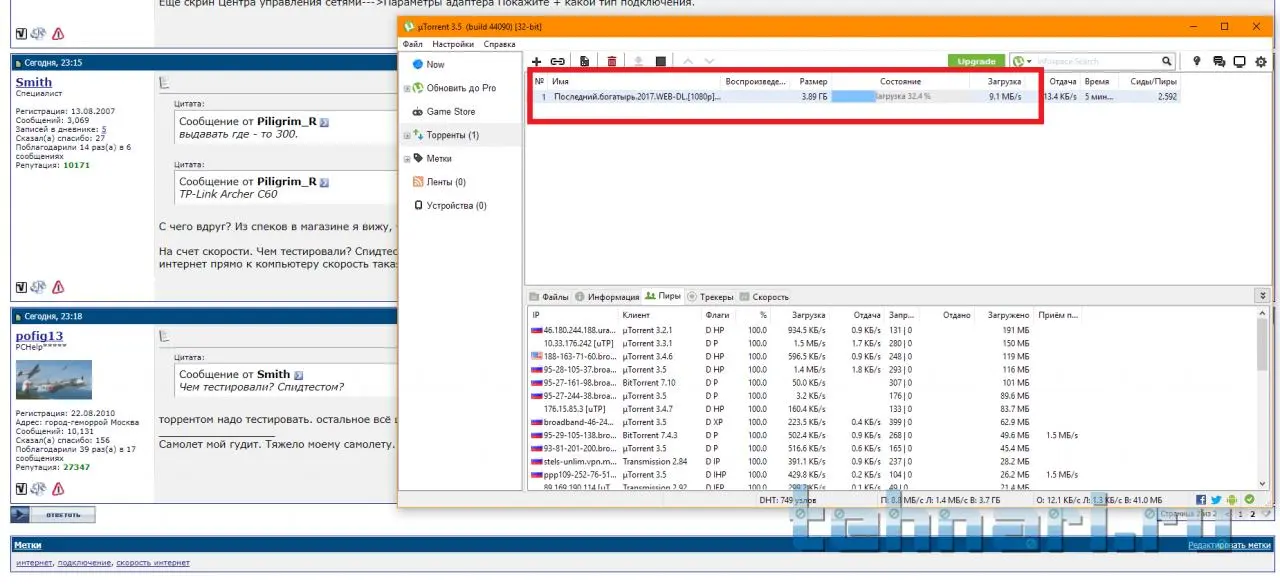Move torrent up the queue arrow
The width and height of the screenshot is (1280, 584).
[688, 62]
